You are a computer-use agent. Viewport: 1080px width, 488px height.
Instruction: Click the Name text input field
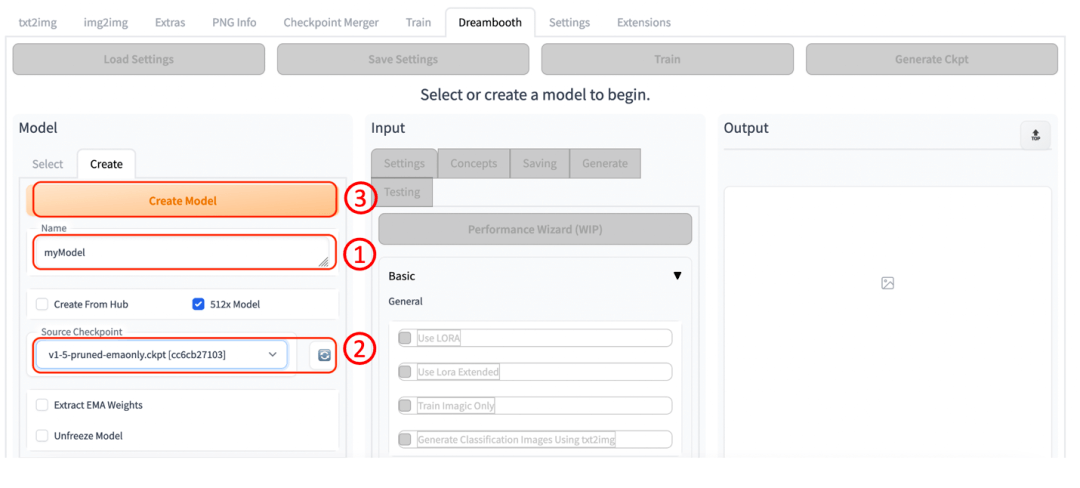pyautogui.click(x=182, y=253)
